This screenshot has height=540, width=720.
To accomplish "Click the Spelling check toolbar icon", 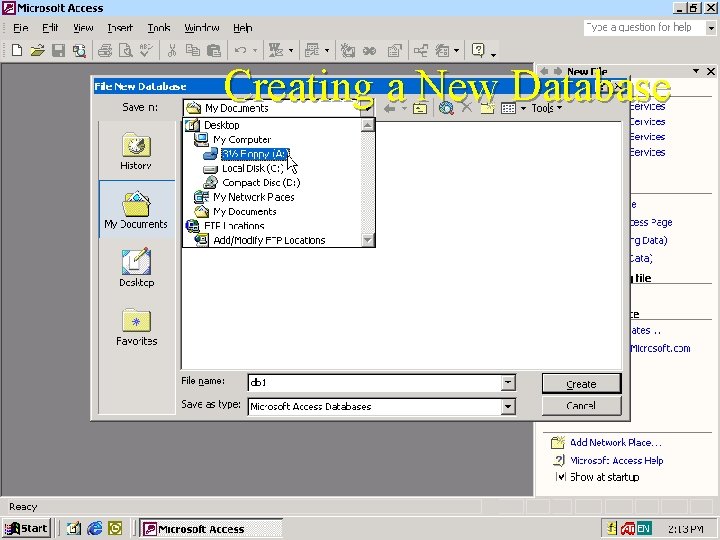I will click(146, 50).
